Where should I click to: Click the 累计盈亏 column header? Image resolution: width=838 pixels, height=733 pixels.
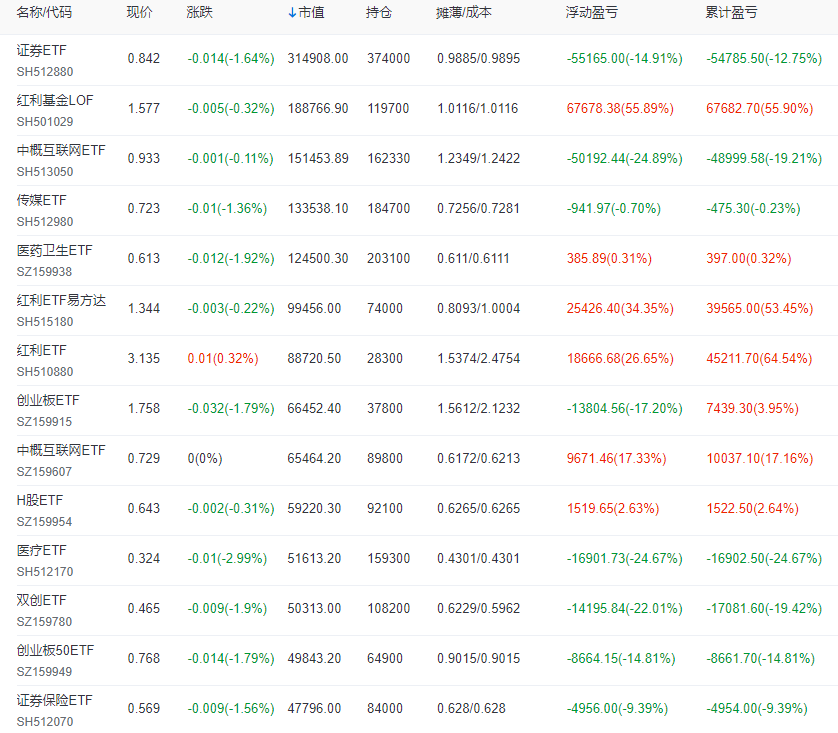coord(731,12)
